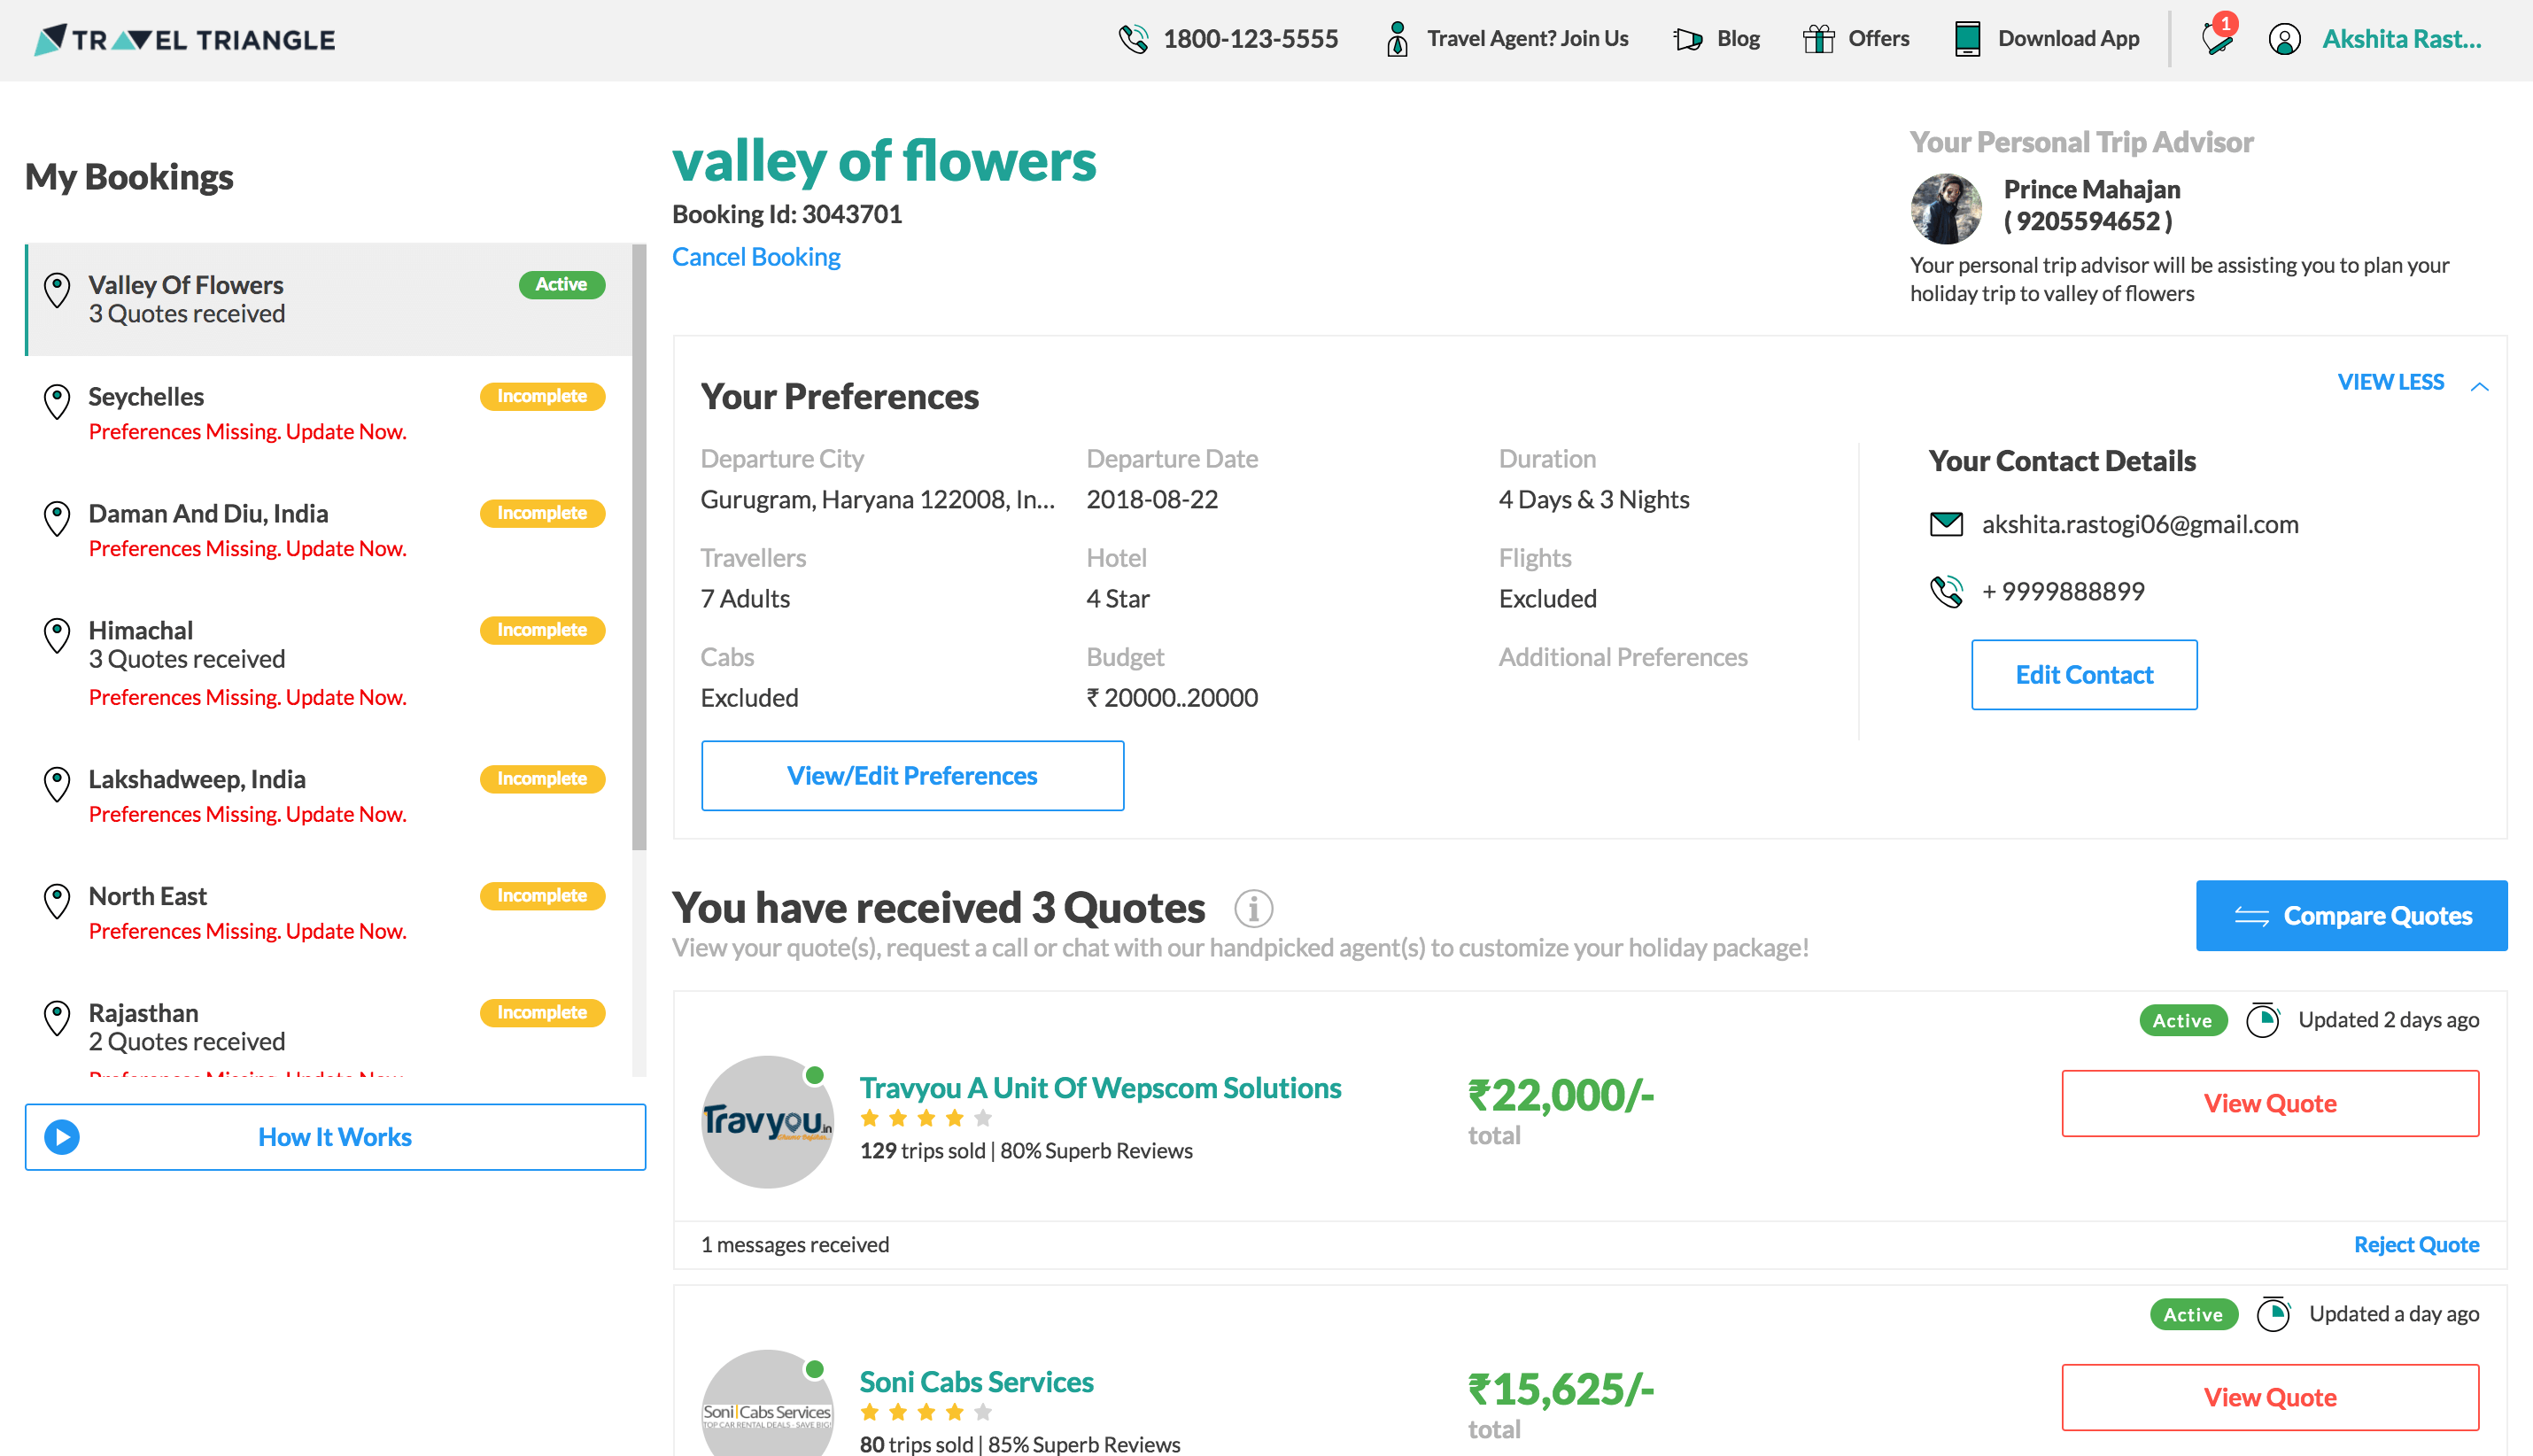2533x1456 pixels.
Task: Click the info icon beside received Quotes
Action: [1253, 908]
